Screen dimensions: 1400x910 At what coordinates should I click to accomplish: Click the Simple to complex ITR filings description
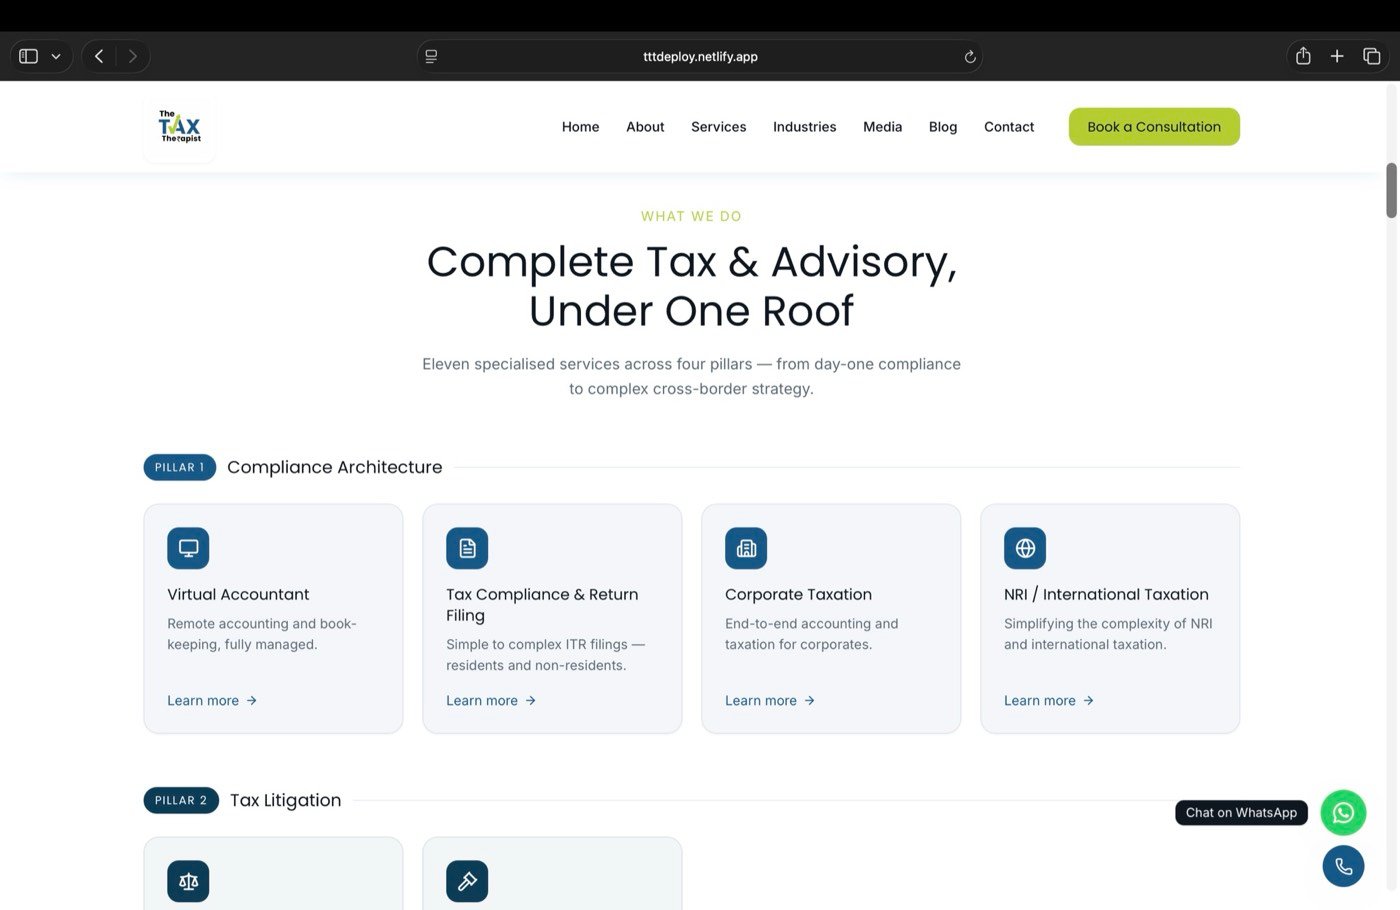pyautogui.click(x=546, y=655)
